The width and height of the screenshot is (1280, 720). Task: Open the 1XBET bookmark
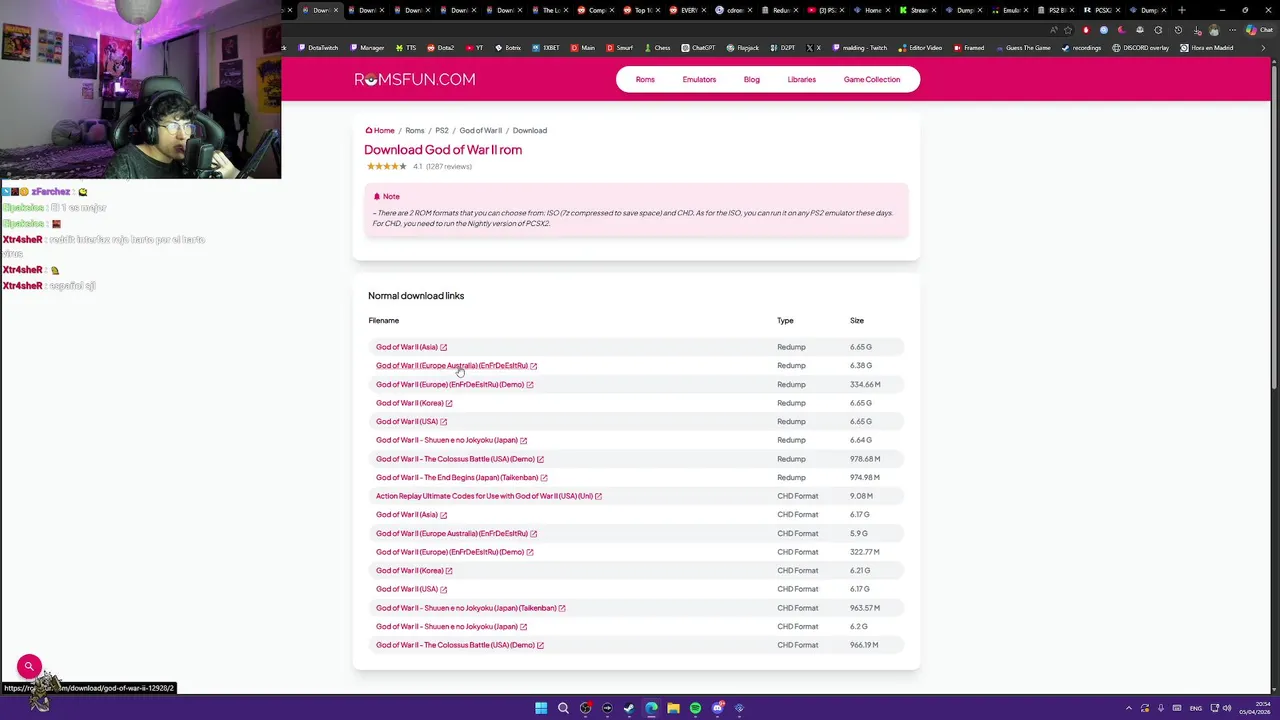click(546, 48)
